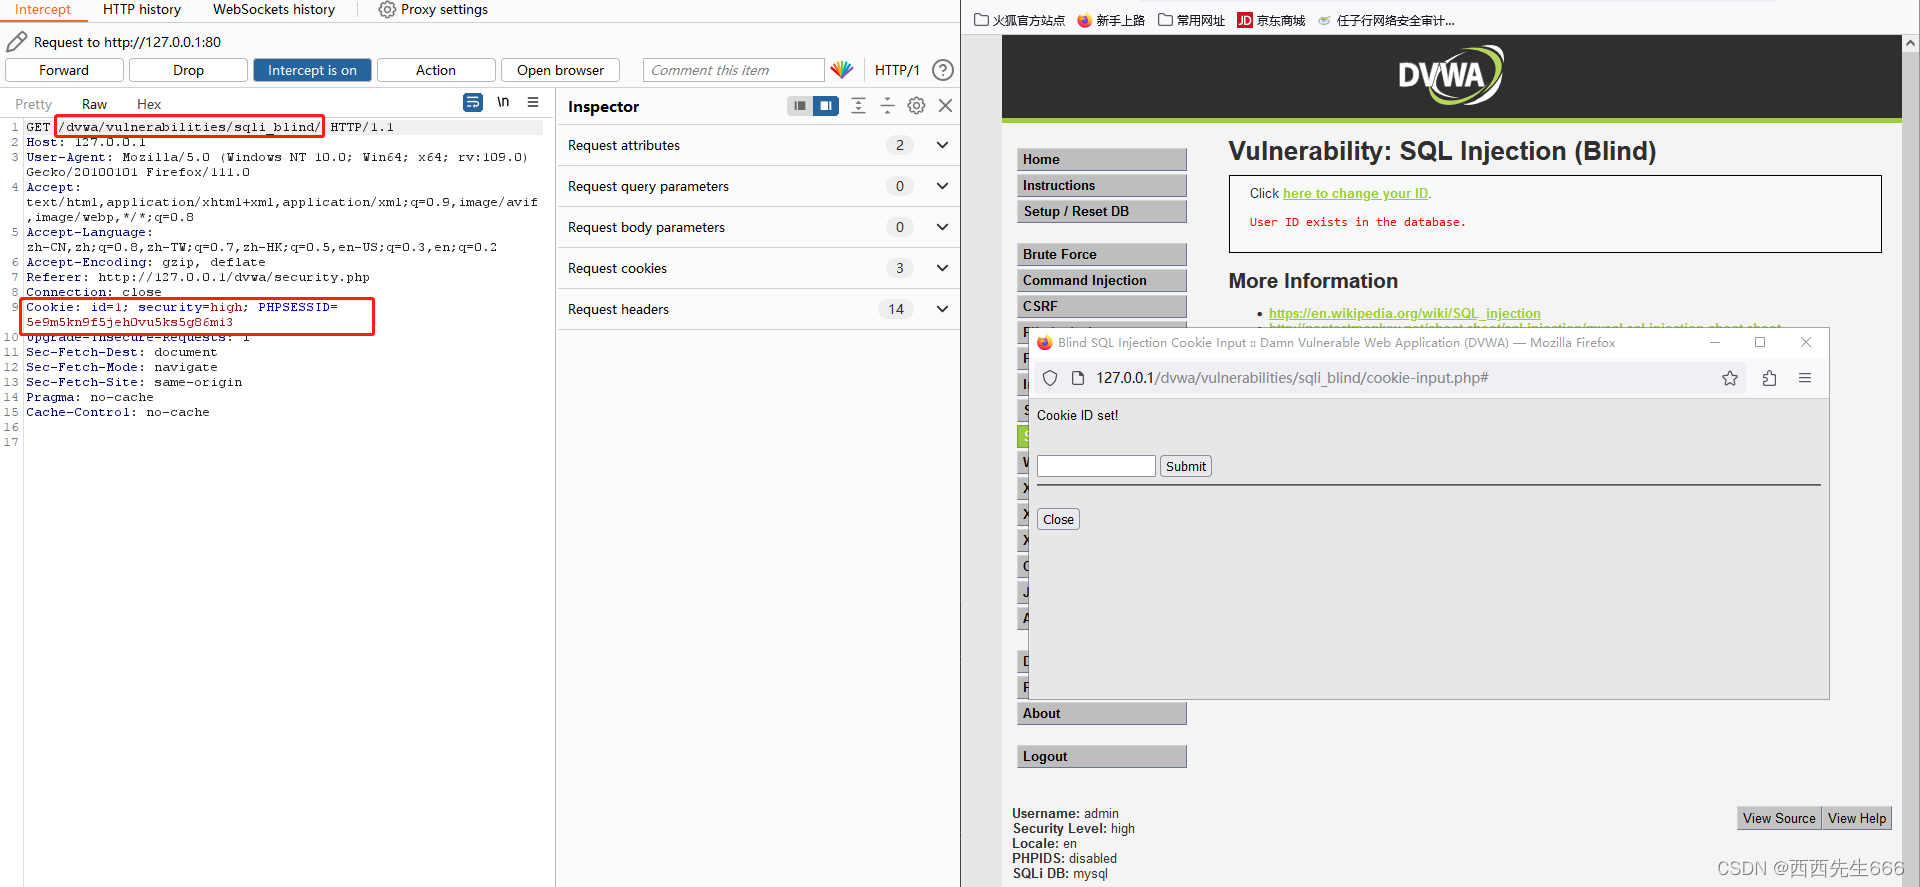The height and width of the screenshot is (887, 1920).
Task: Open the Wikipedia SQL_injection link
Action: [x=1404, y=313]
